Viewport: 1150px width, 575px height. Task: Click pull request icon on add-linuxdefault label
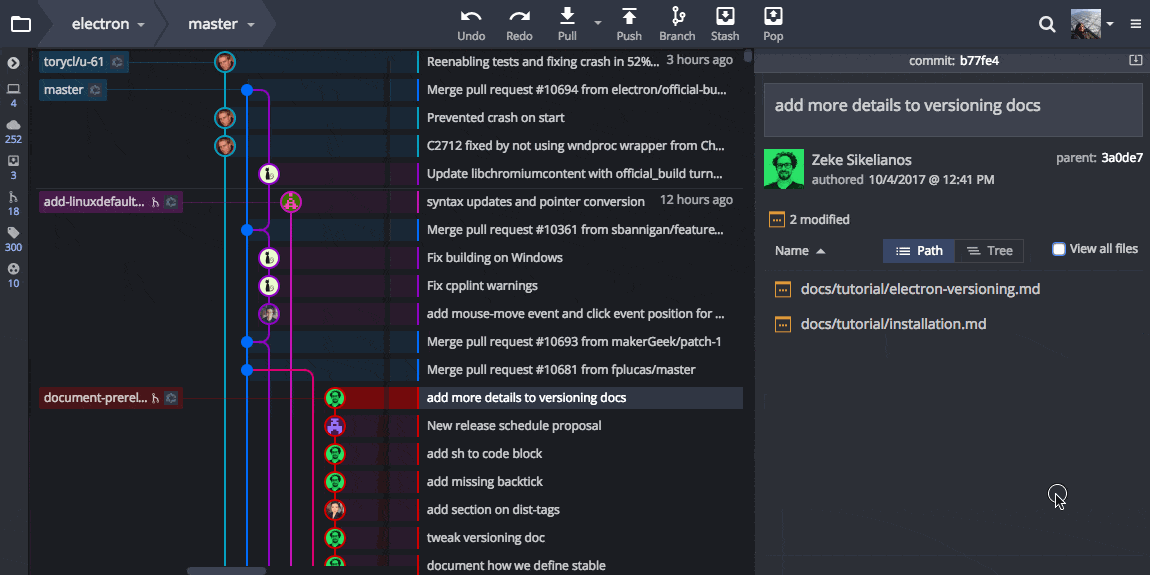point(155,202)
